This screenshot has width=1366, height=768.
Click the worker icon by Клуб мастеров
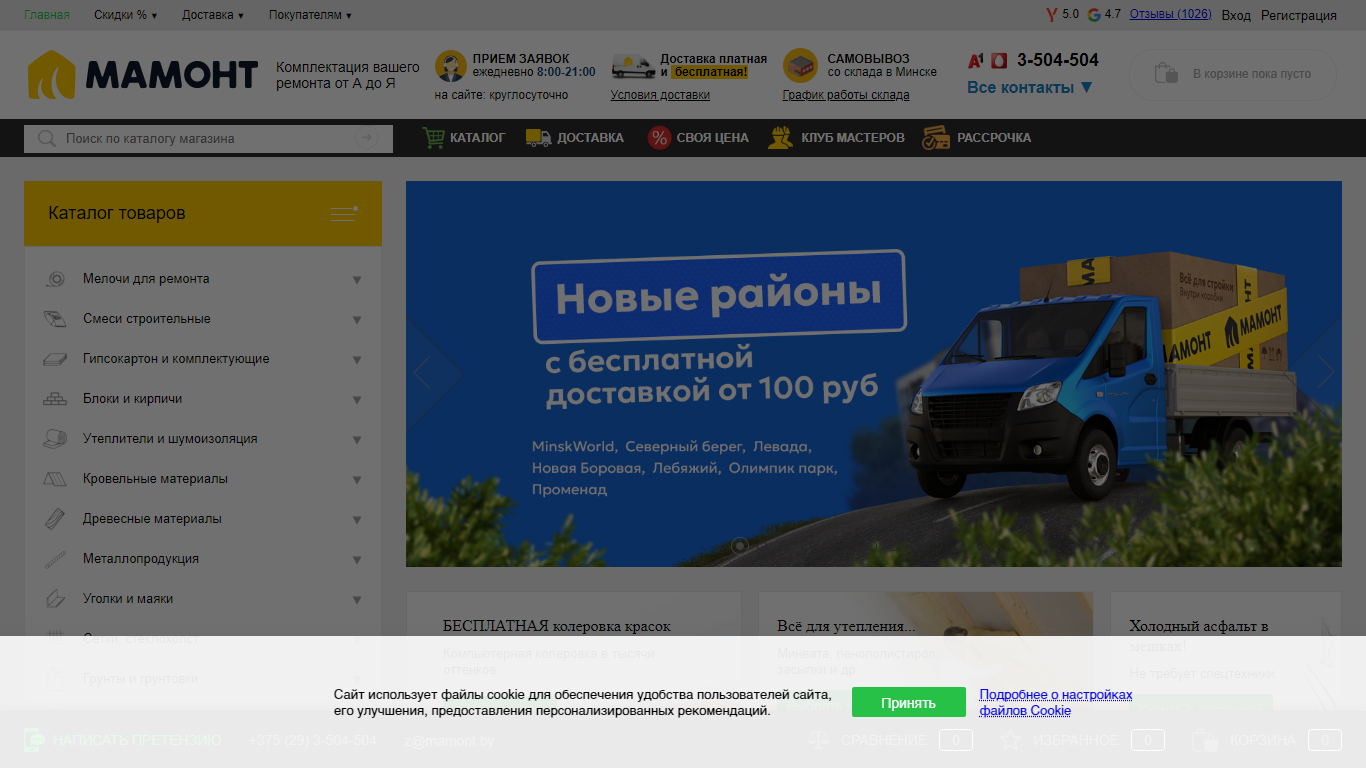[781, 138]
